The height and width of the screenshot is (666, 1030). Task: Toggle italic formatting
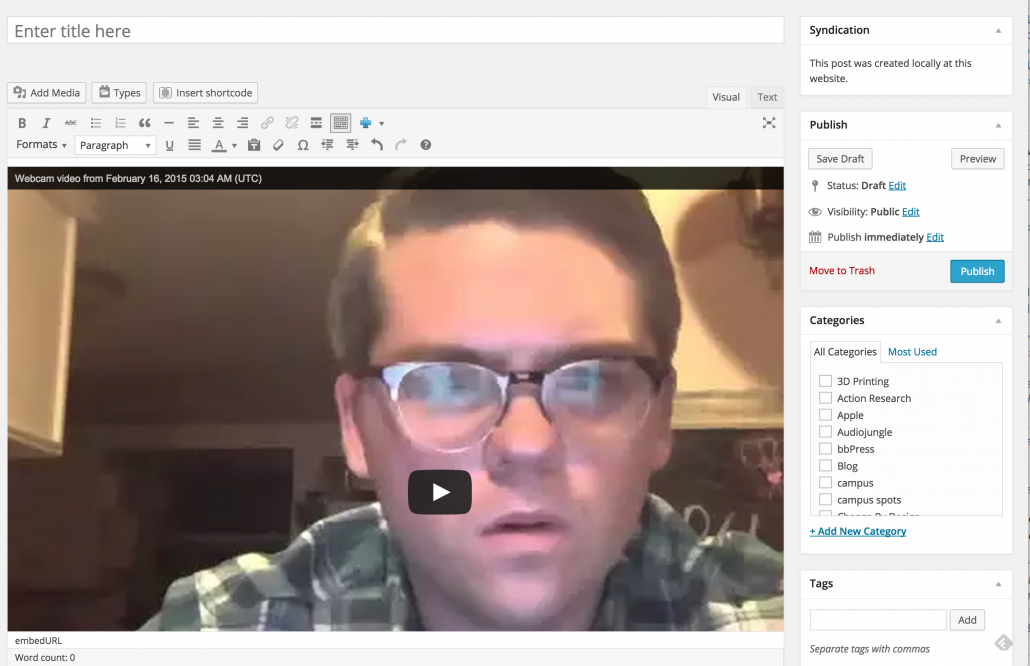46,123
